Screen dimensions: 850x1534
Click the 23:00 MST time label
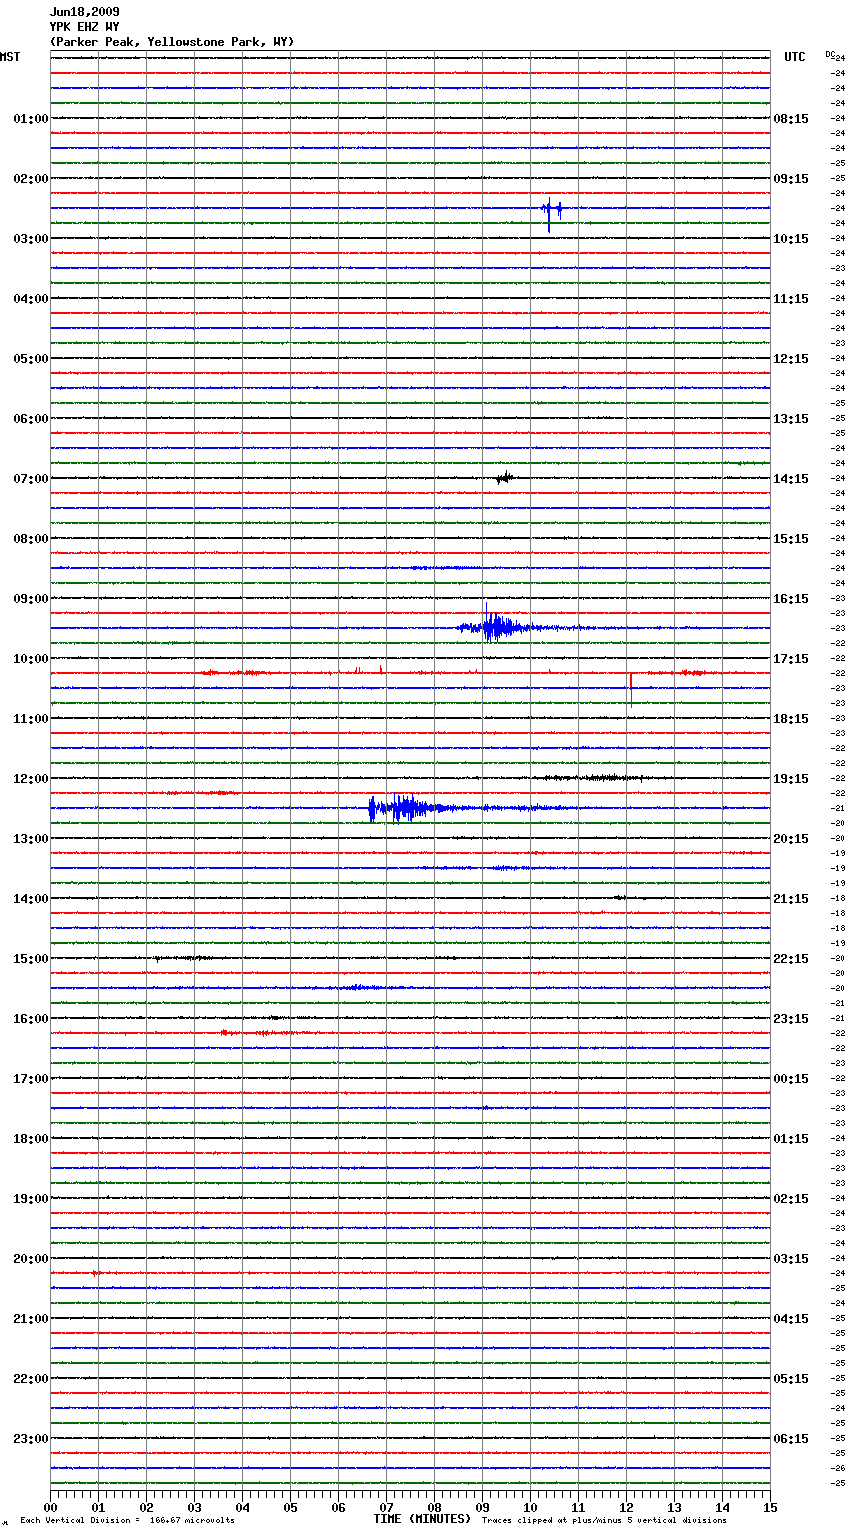click(x=31, y=1439)
